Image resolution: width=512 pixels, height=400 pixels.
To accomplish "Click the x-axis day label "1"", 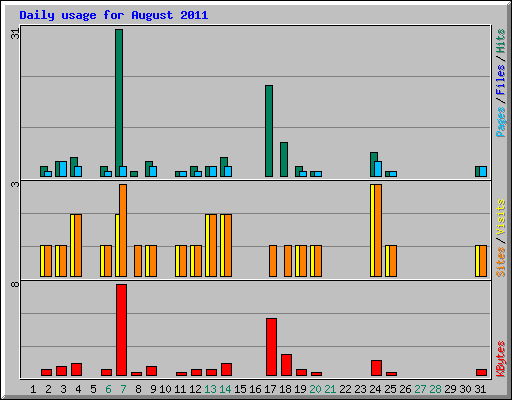I will [x=33, y=389].
